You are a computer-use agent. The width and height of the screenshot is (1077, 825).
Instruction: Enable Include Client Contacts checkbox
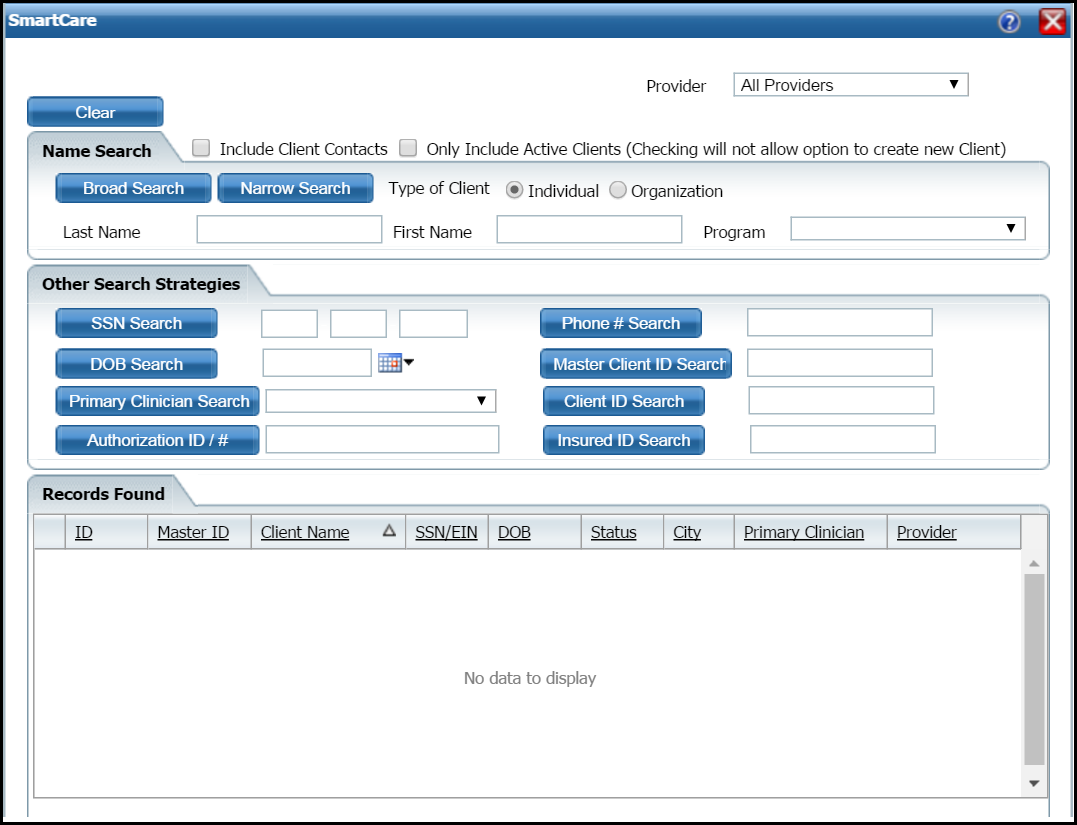(202, 148)
